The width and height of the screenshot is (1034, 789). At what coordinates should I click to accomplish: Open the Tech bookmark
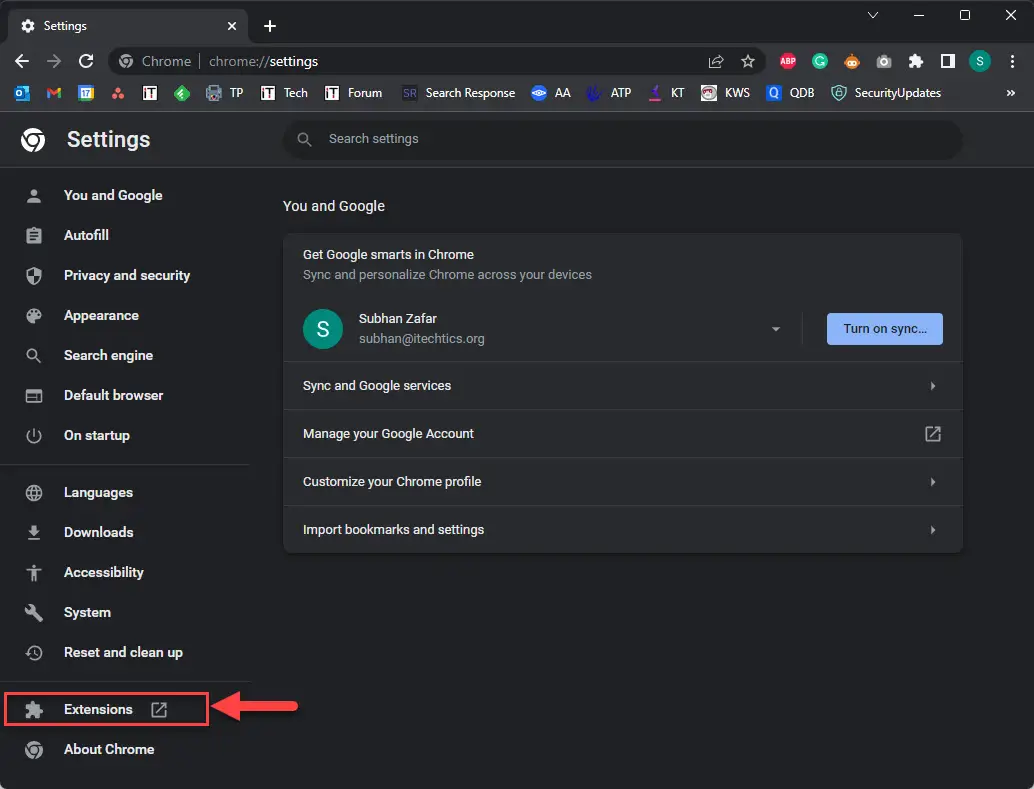pyautogui.click(x=284, y=93)
